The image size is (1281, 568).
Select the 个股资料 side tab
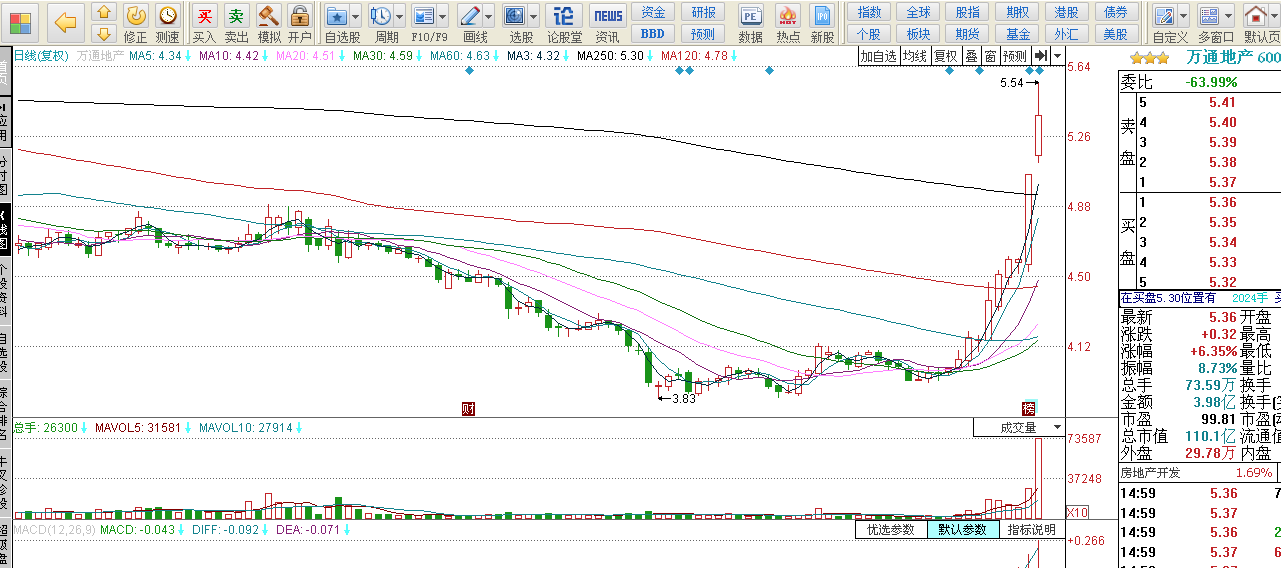coord(4,290)
